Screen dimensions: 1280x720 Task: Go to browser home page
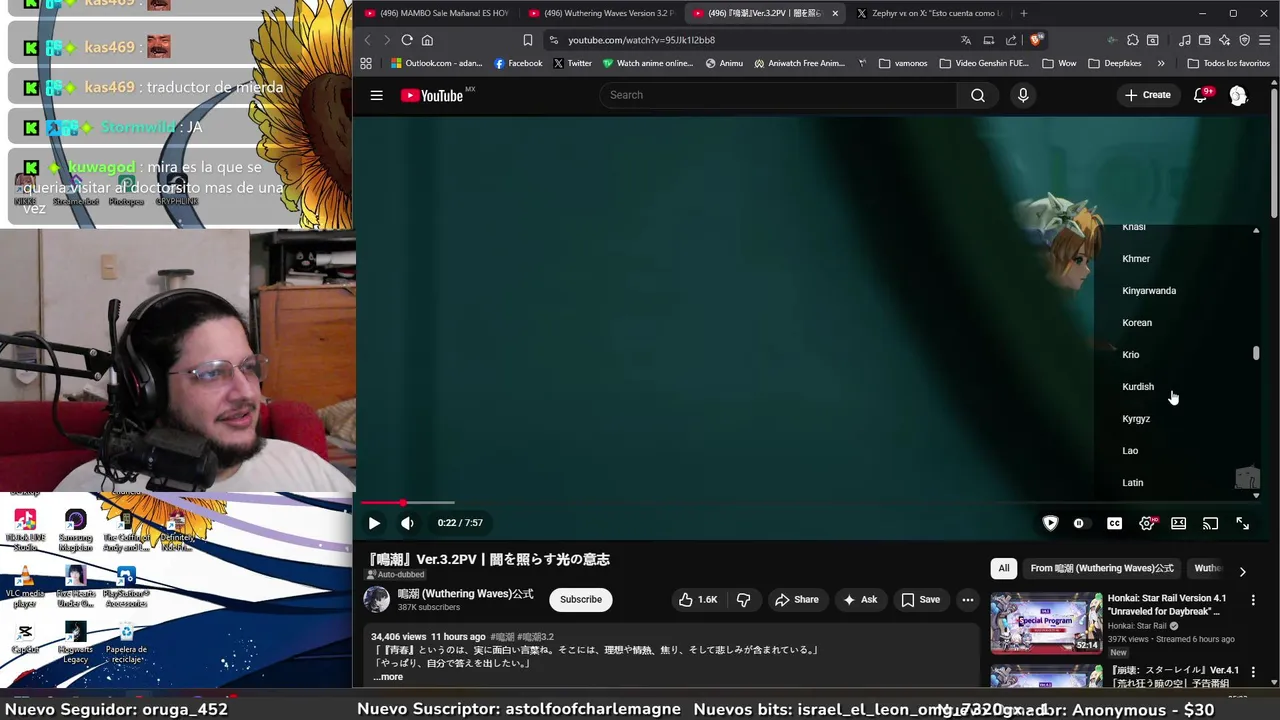[427, 40]
